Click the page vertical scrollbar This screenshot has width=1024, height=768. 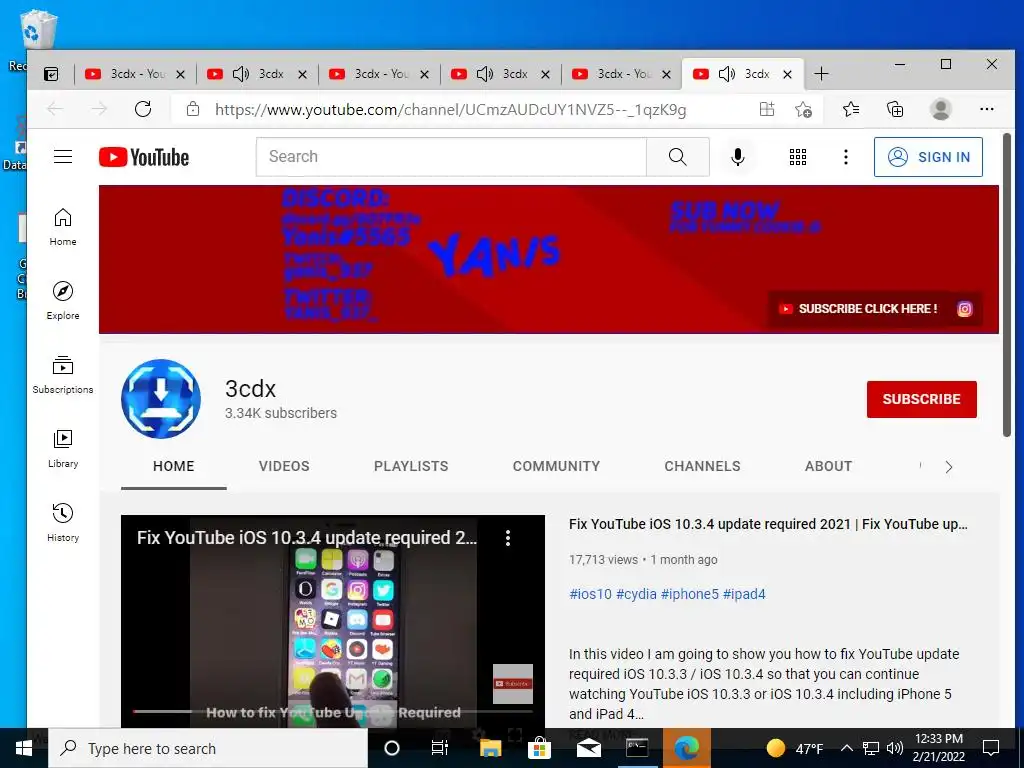point(1007,284)
